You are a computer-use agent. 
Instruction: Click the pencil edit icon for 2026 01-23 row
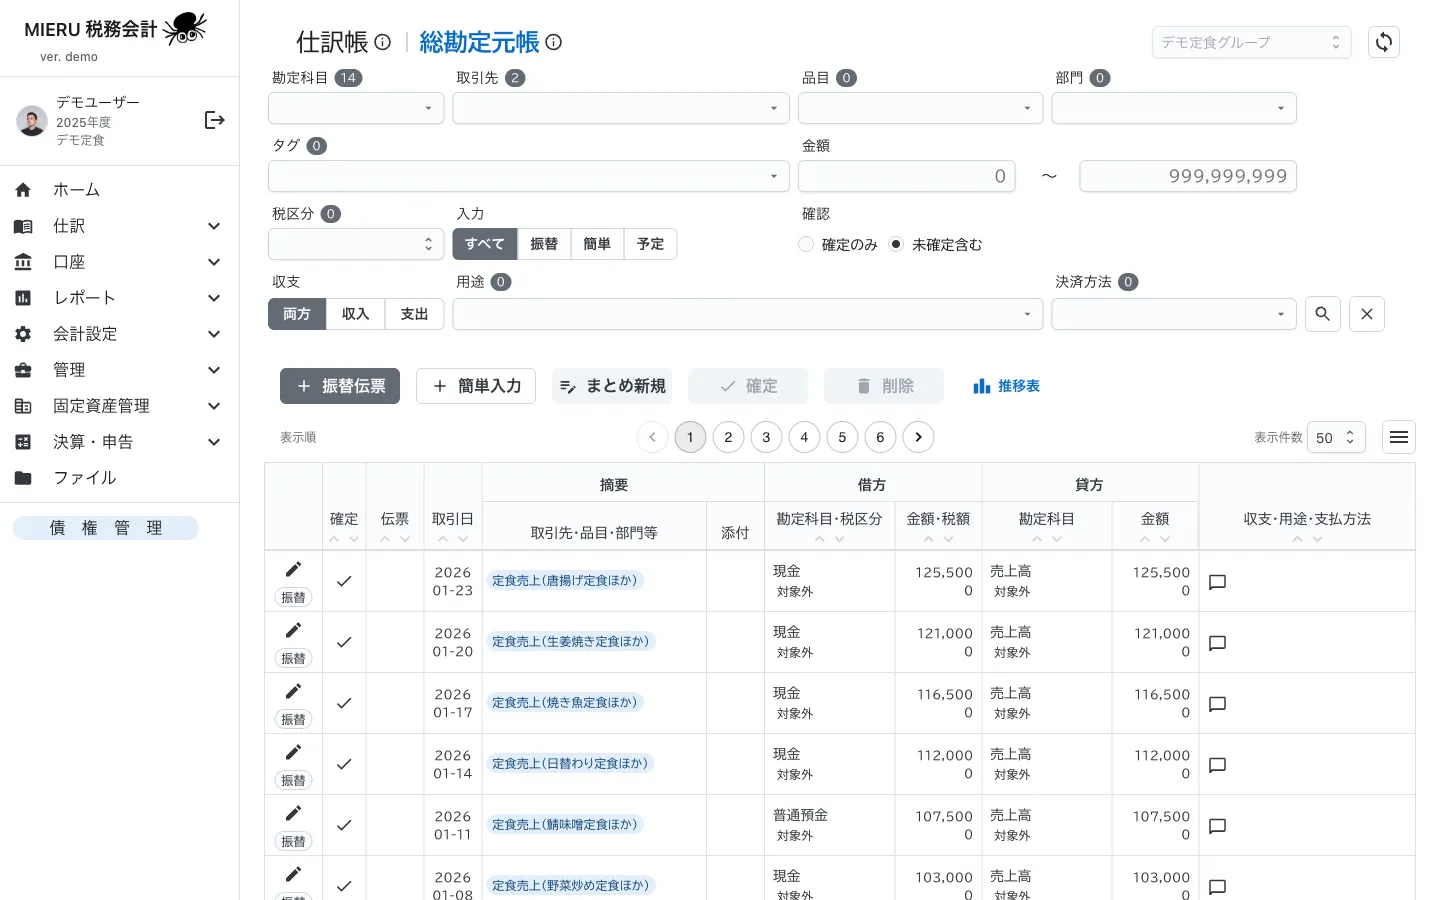tap(293, 569)
